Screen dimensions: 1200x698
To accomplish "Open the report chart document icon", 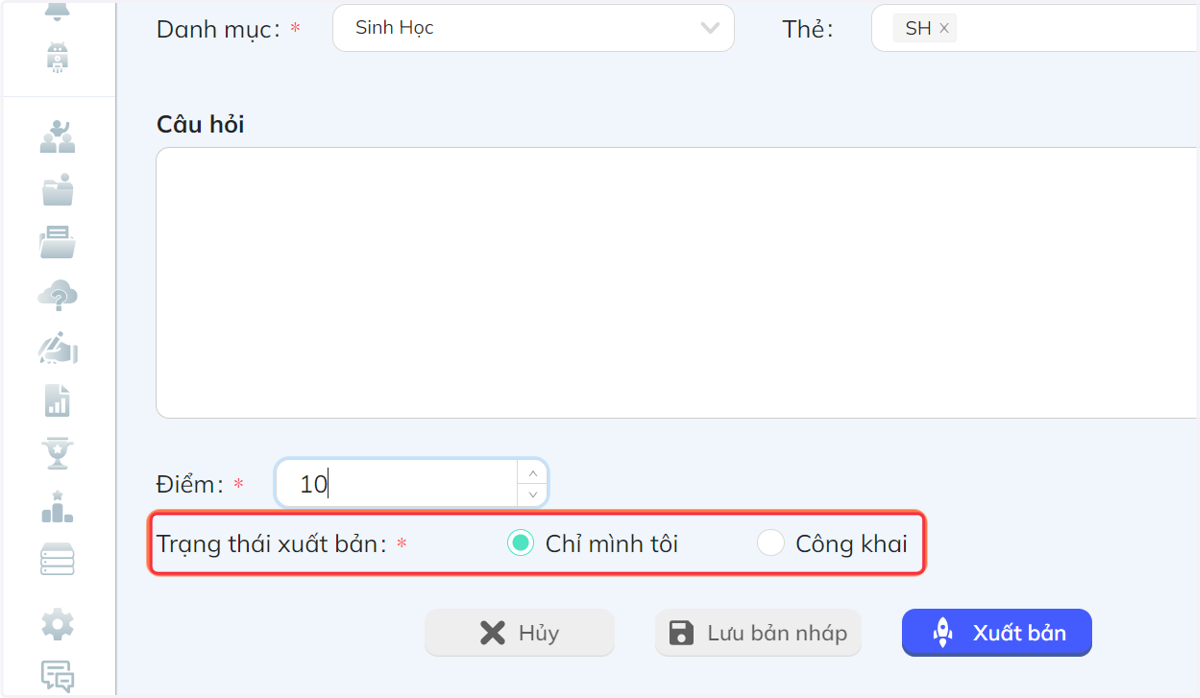I will [x=57, y=400].
